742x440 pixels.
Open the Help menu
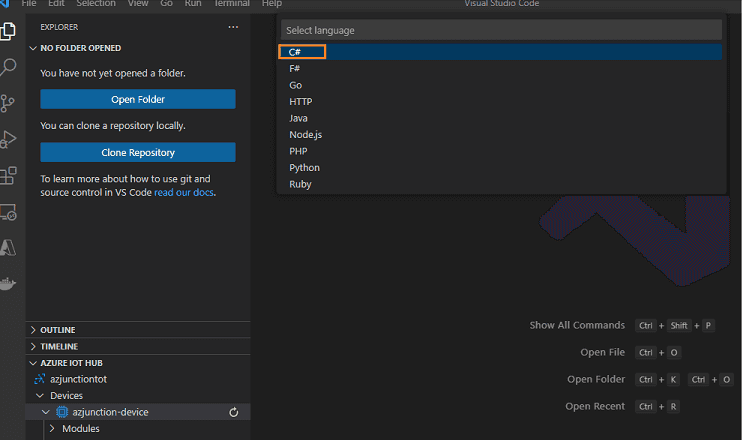point(272,4)
